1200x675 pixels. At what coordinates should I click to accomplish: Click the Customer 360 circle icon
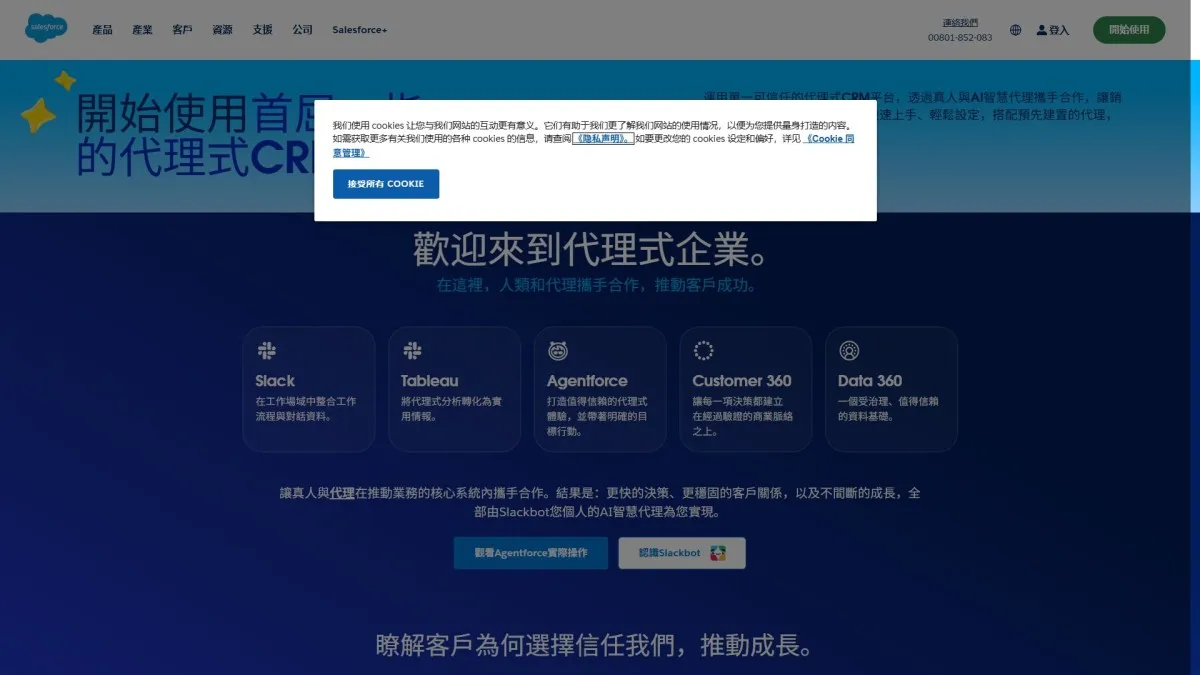(703, 350)
